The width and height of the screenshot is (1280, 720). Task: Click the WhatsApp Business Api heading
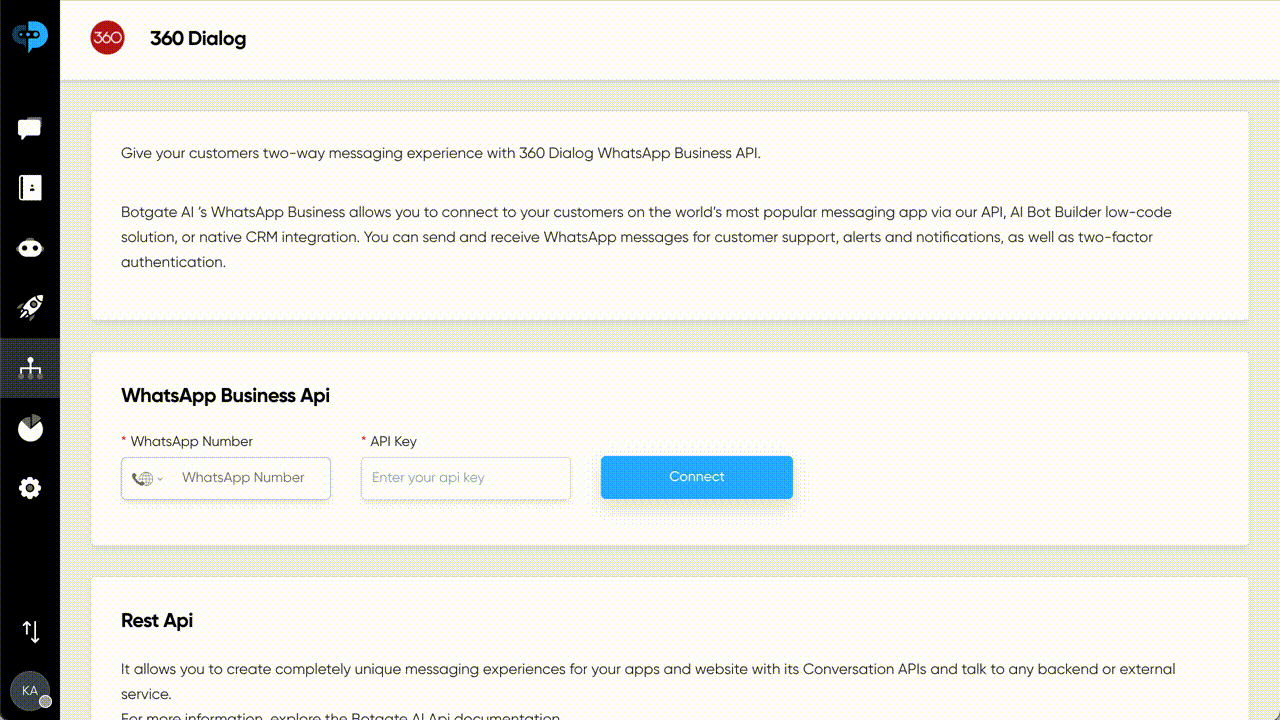(225, 395)
